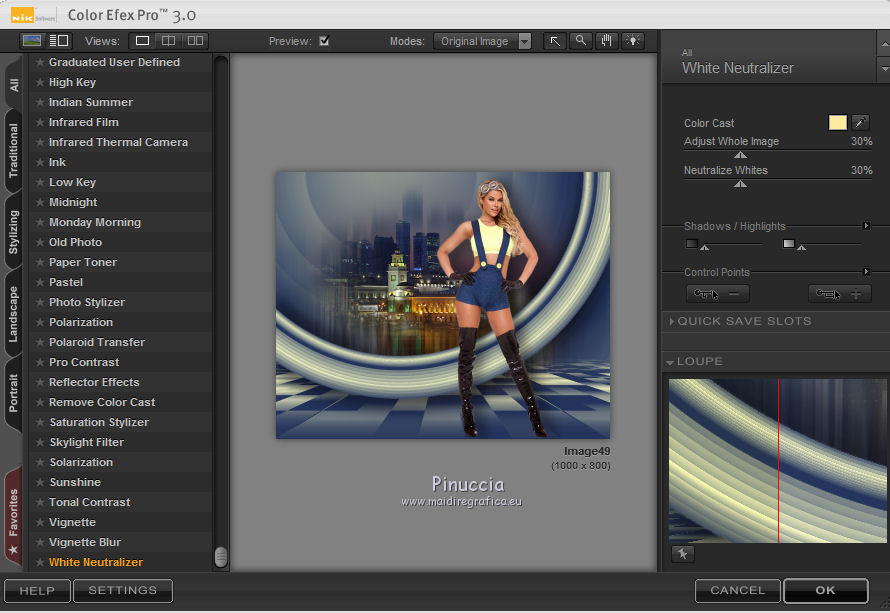Select the Indian Summer filter
This screenshot has width=890, height=613.
(121, 102)
